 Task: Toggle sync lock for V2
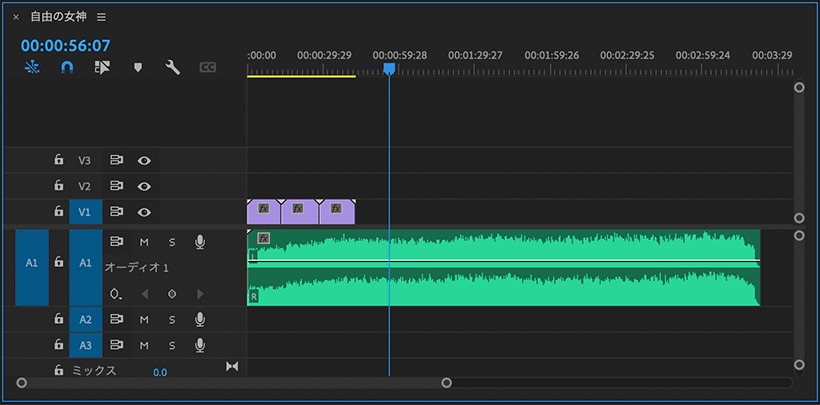[x=116, y=186]
